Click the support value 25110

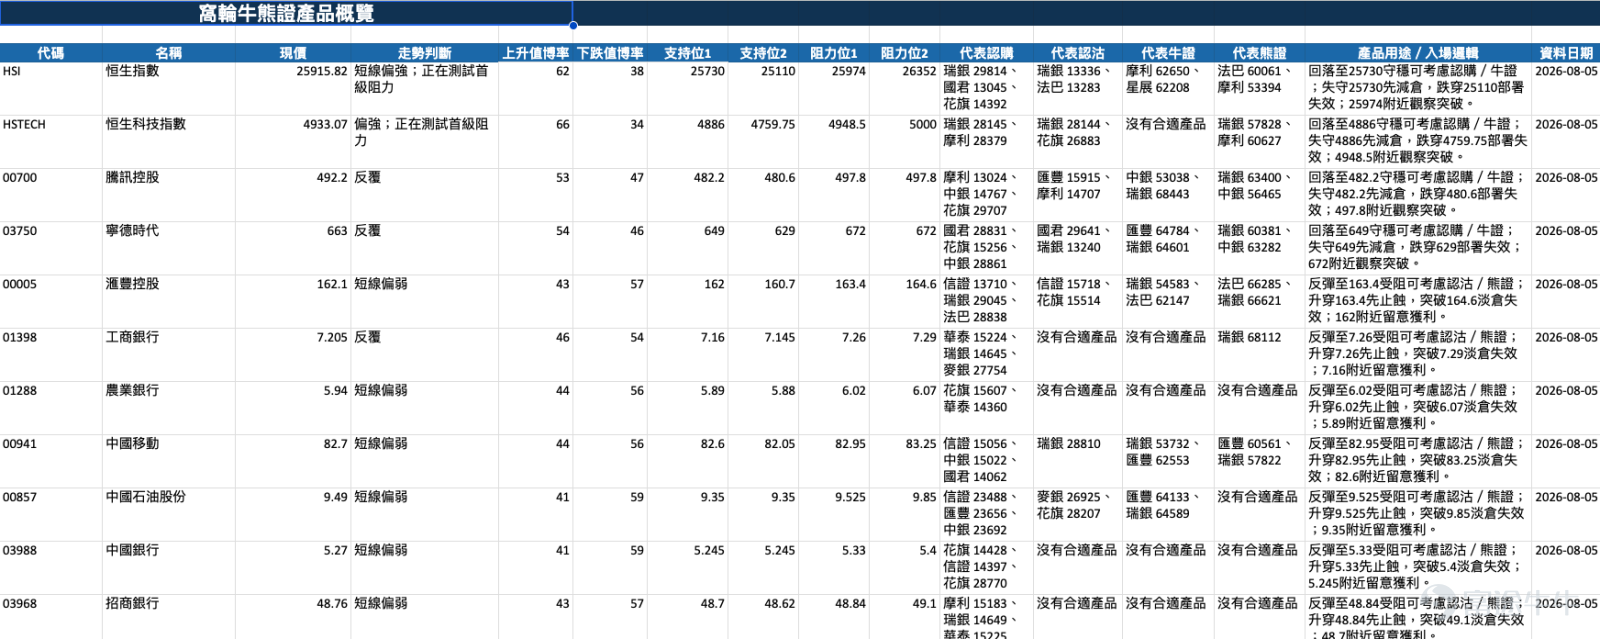coord(763,88)
